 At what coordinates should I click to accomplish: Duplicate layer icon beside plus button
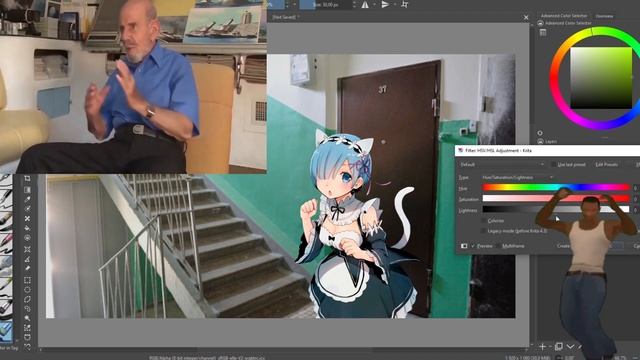(x=558, y=347)
